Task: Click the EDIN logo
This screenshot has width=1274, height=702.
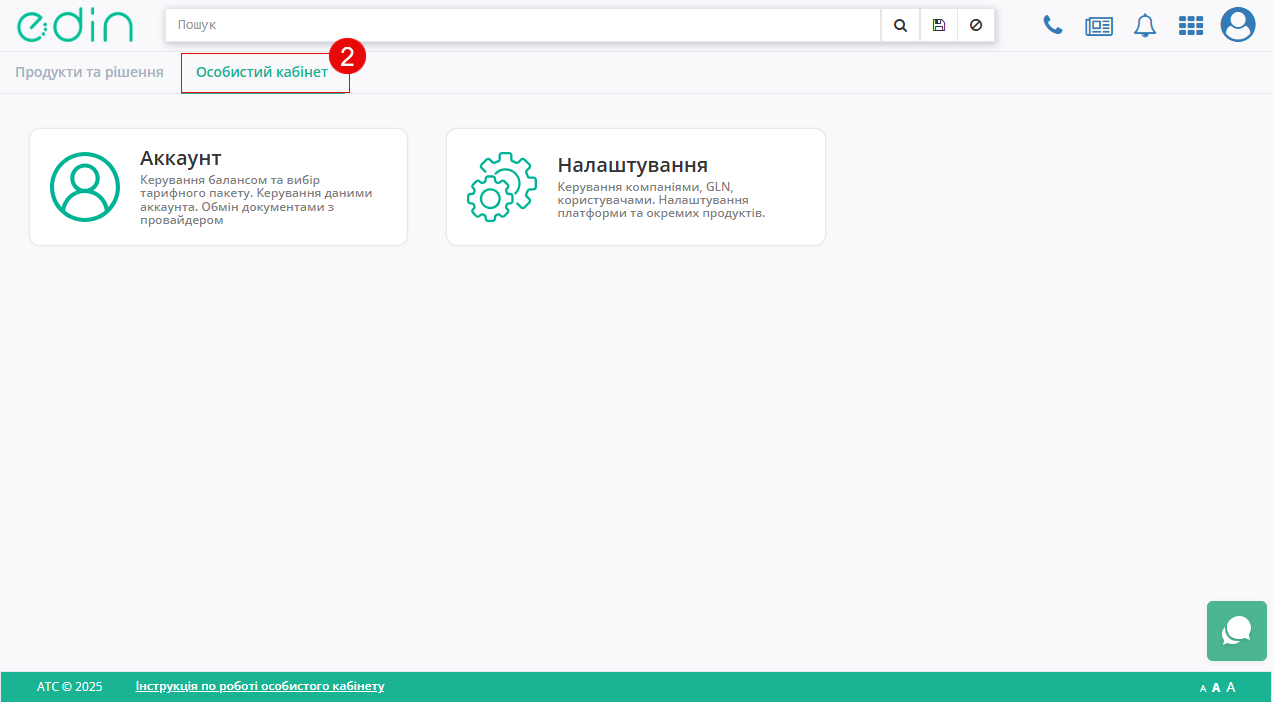Action: coord(75,26)
